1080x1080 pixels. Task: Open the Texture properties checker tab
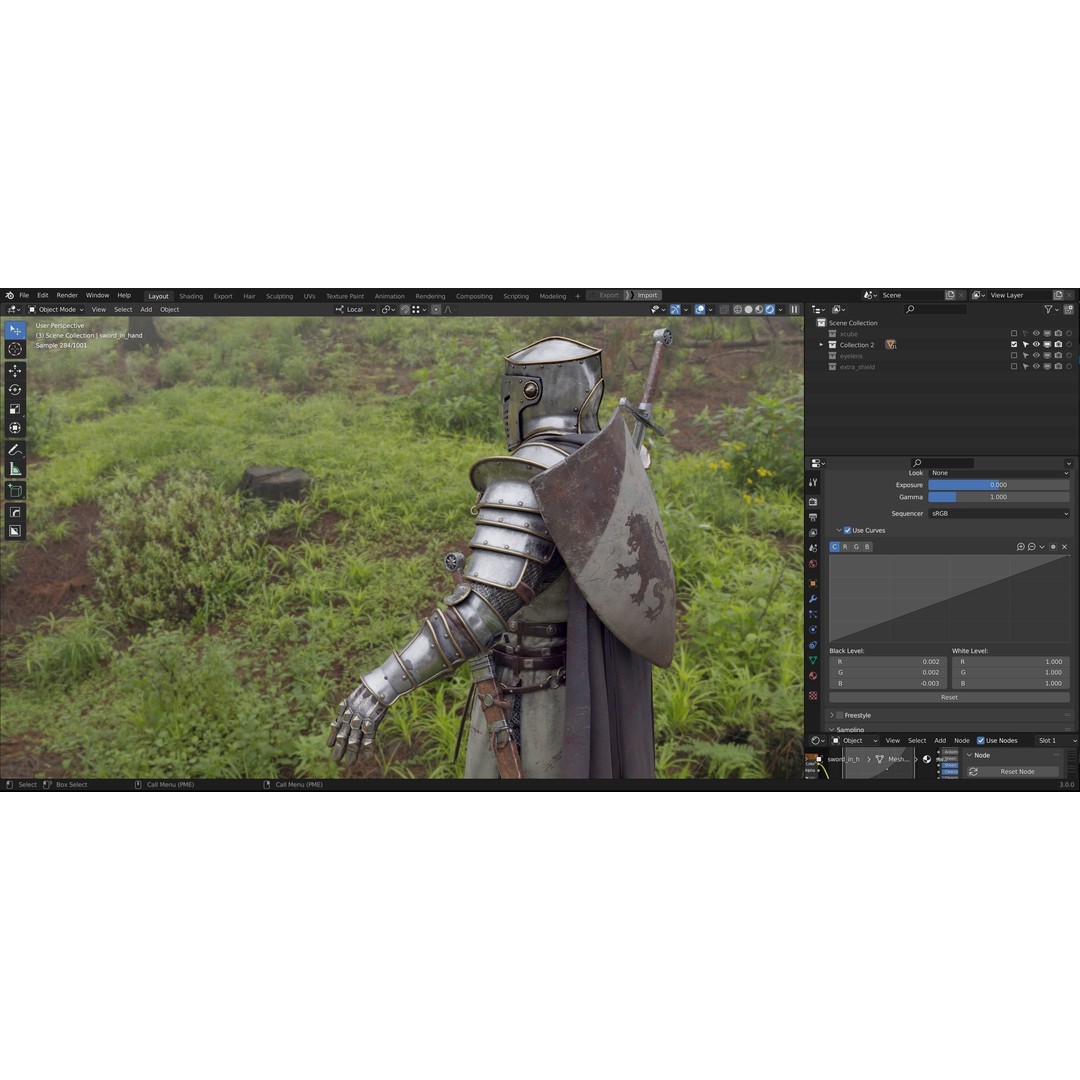[813, 696]
